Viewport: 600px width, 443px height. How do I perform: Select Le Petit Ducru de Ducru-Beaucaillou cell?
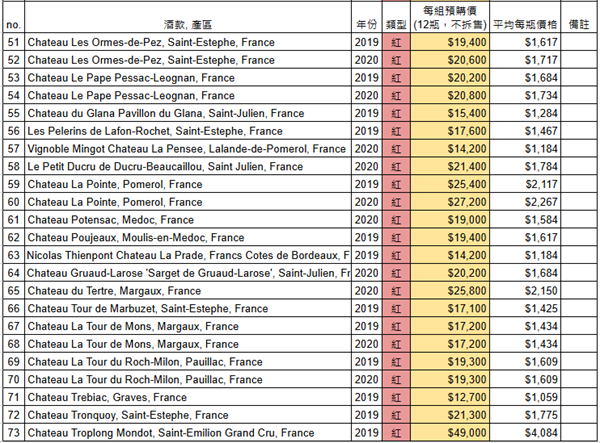188,166
